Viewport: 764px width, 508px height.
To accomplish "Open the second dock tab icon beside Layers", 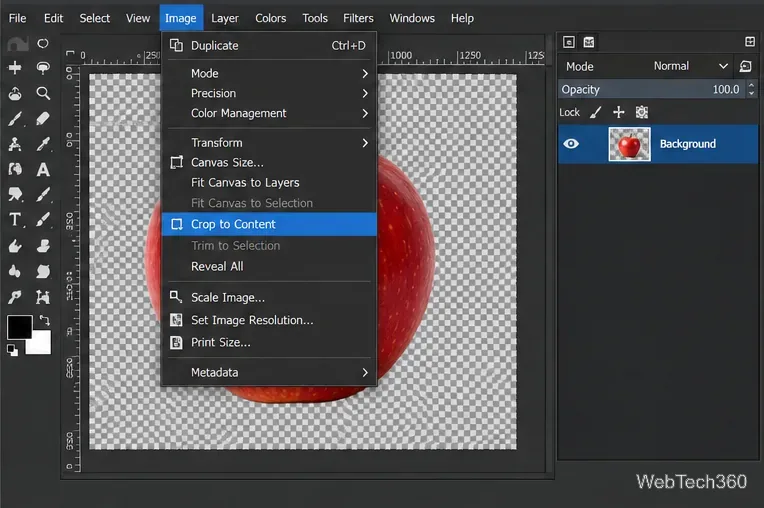I will (x=589, y=42).
